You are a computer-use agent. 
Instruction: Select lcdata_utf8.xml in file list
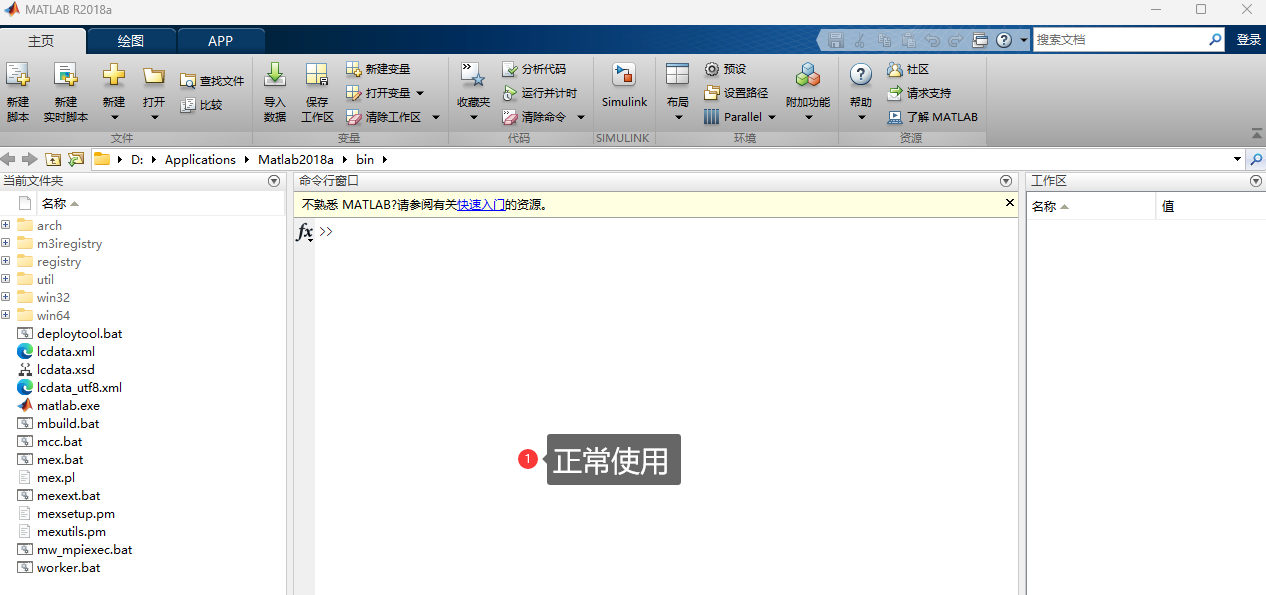79,387
